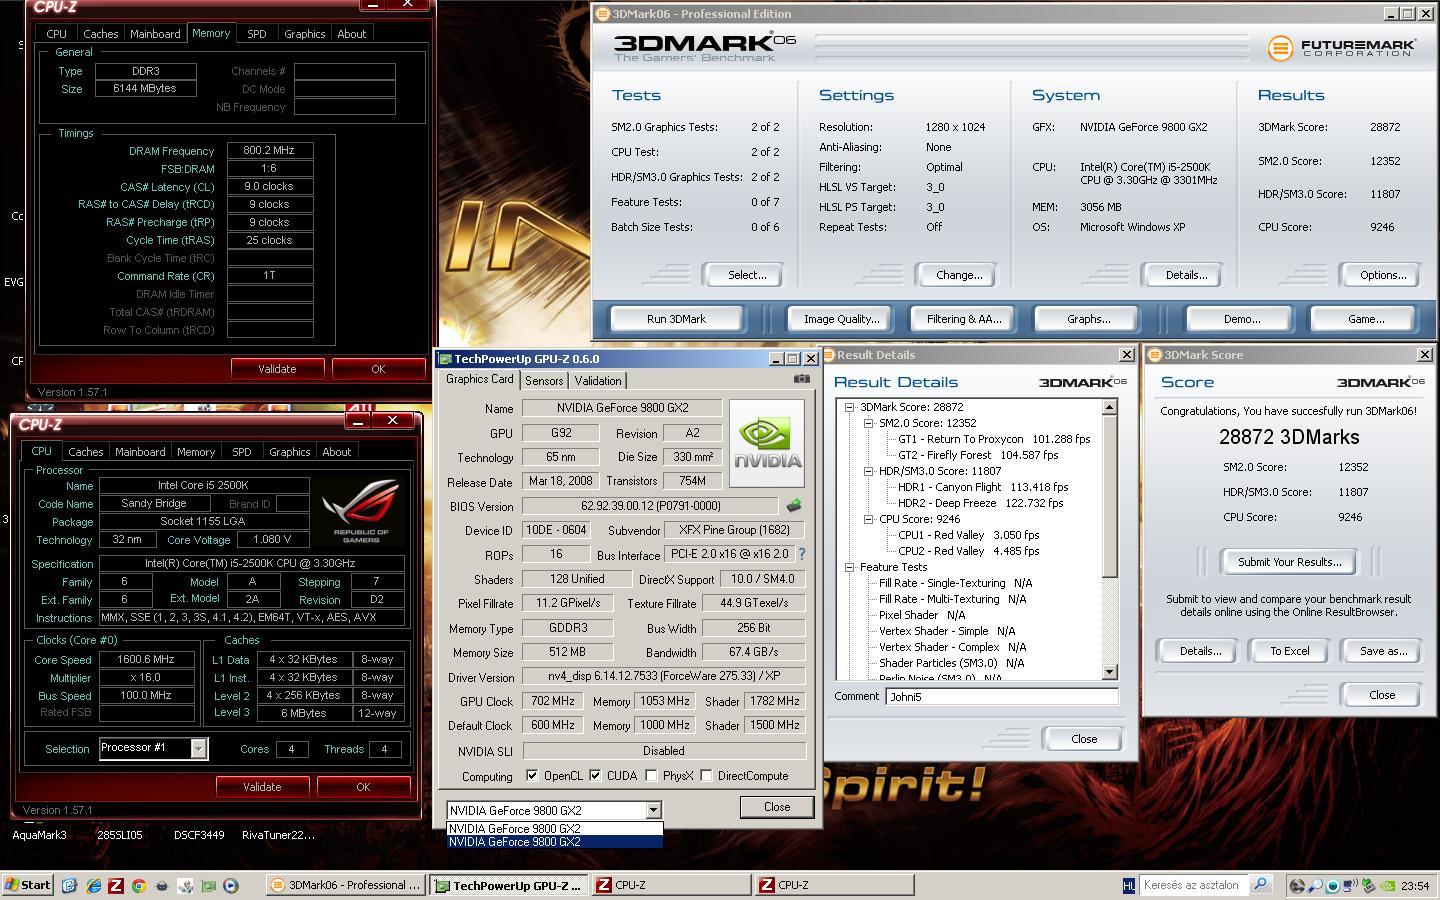Switch to Sensors tab in GPU-Z
The width and height of the screenshot is (1440, 900).
pos(544,381)
